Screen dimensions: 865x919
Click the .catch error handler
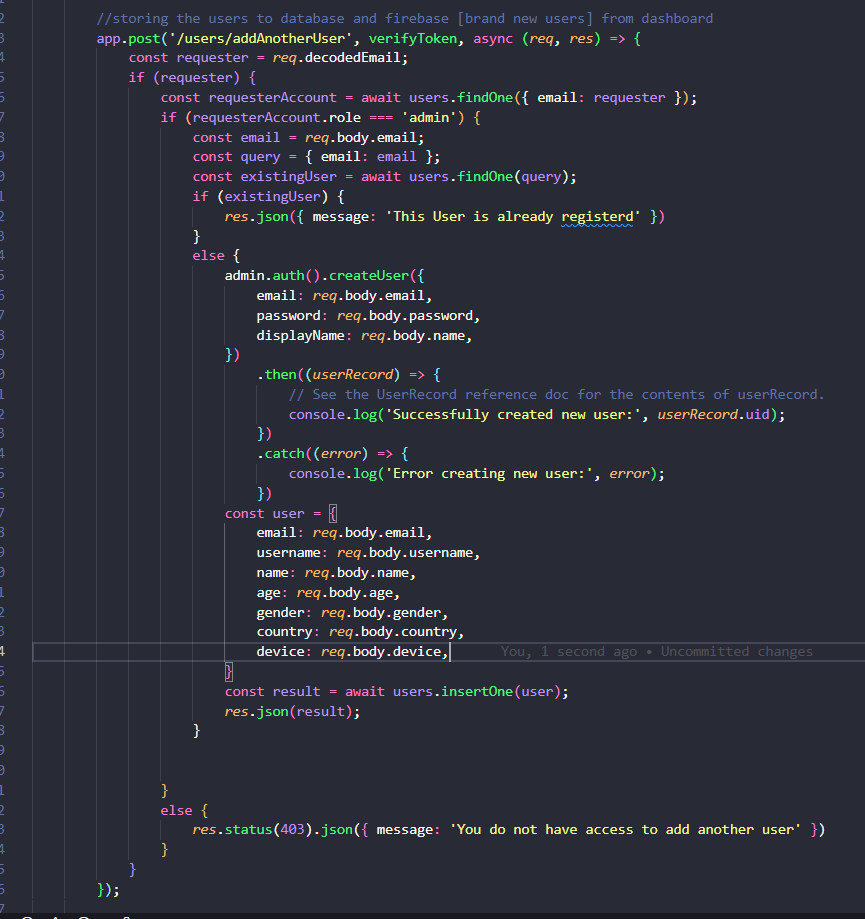[283, 453]
